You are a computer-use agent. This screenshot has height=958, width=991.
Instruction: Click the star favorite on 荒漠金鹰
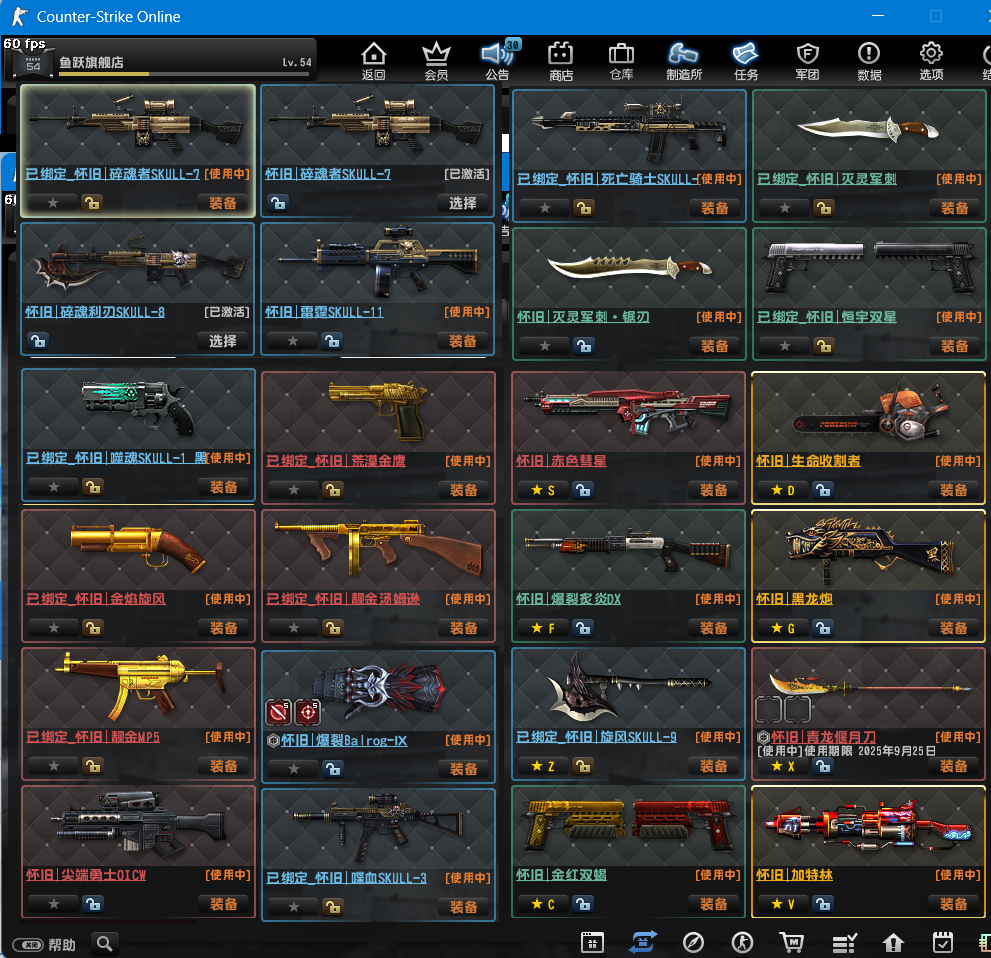[x=294, y=490]
